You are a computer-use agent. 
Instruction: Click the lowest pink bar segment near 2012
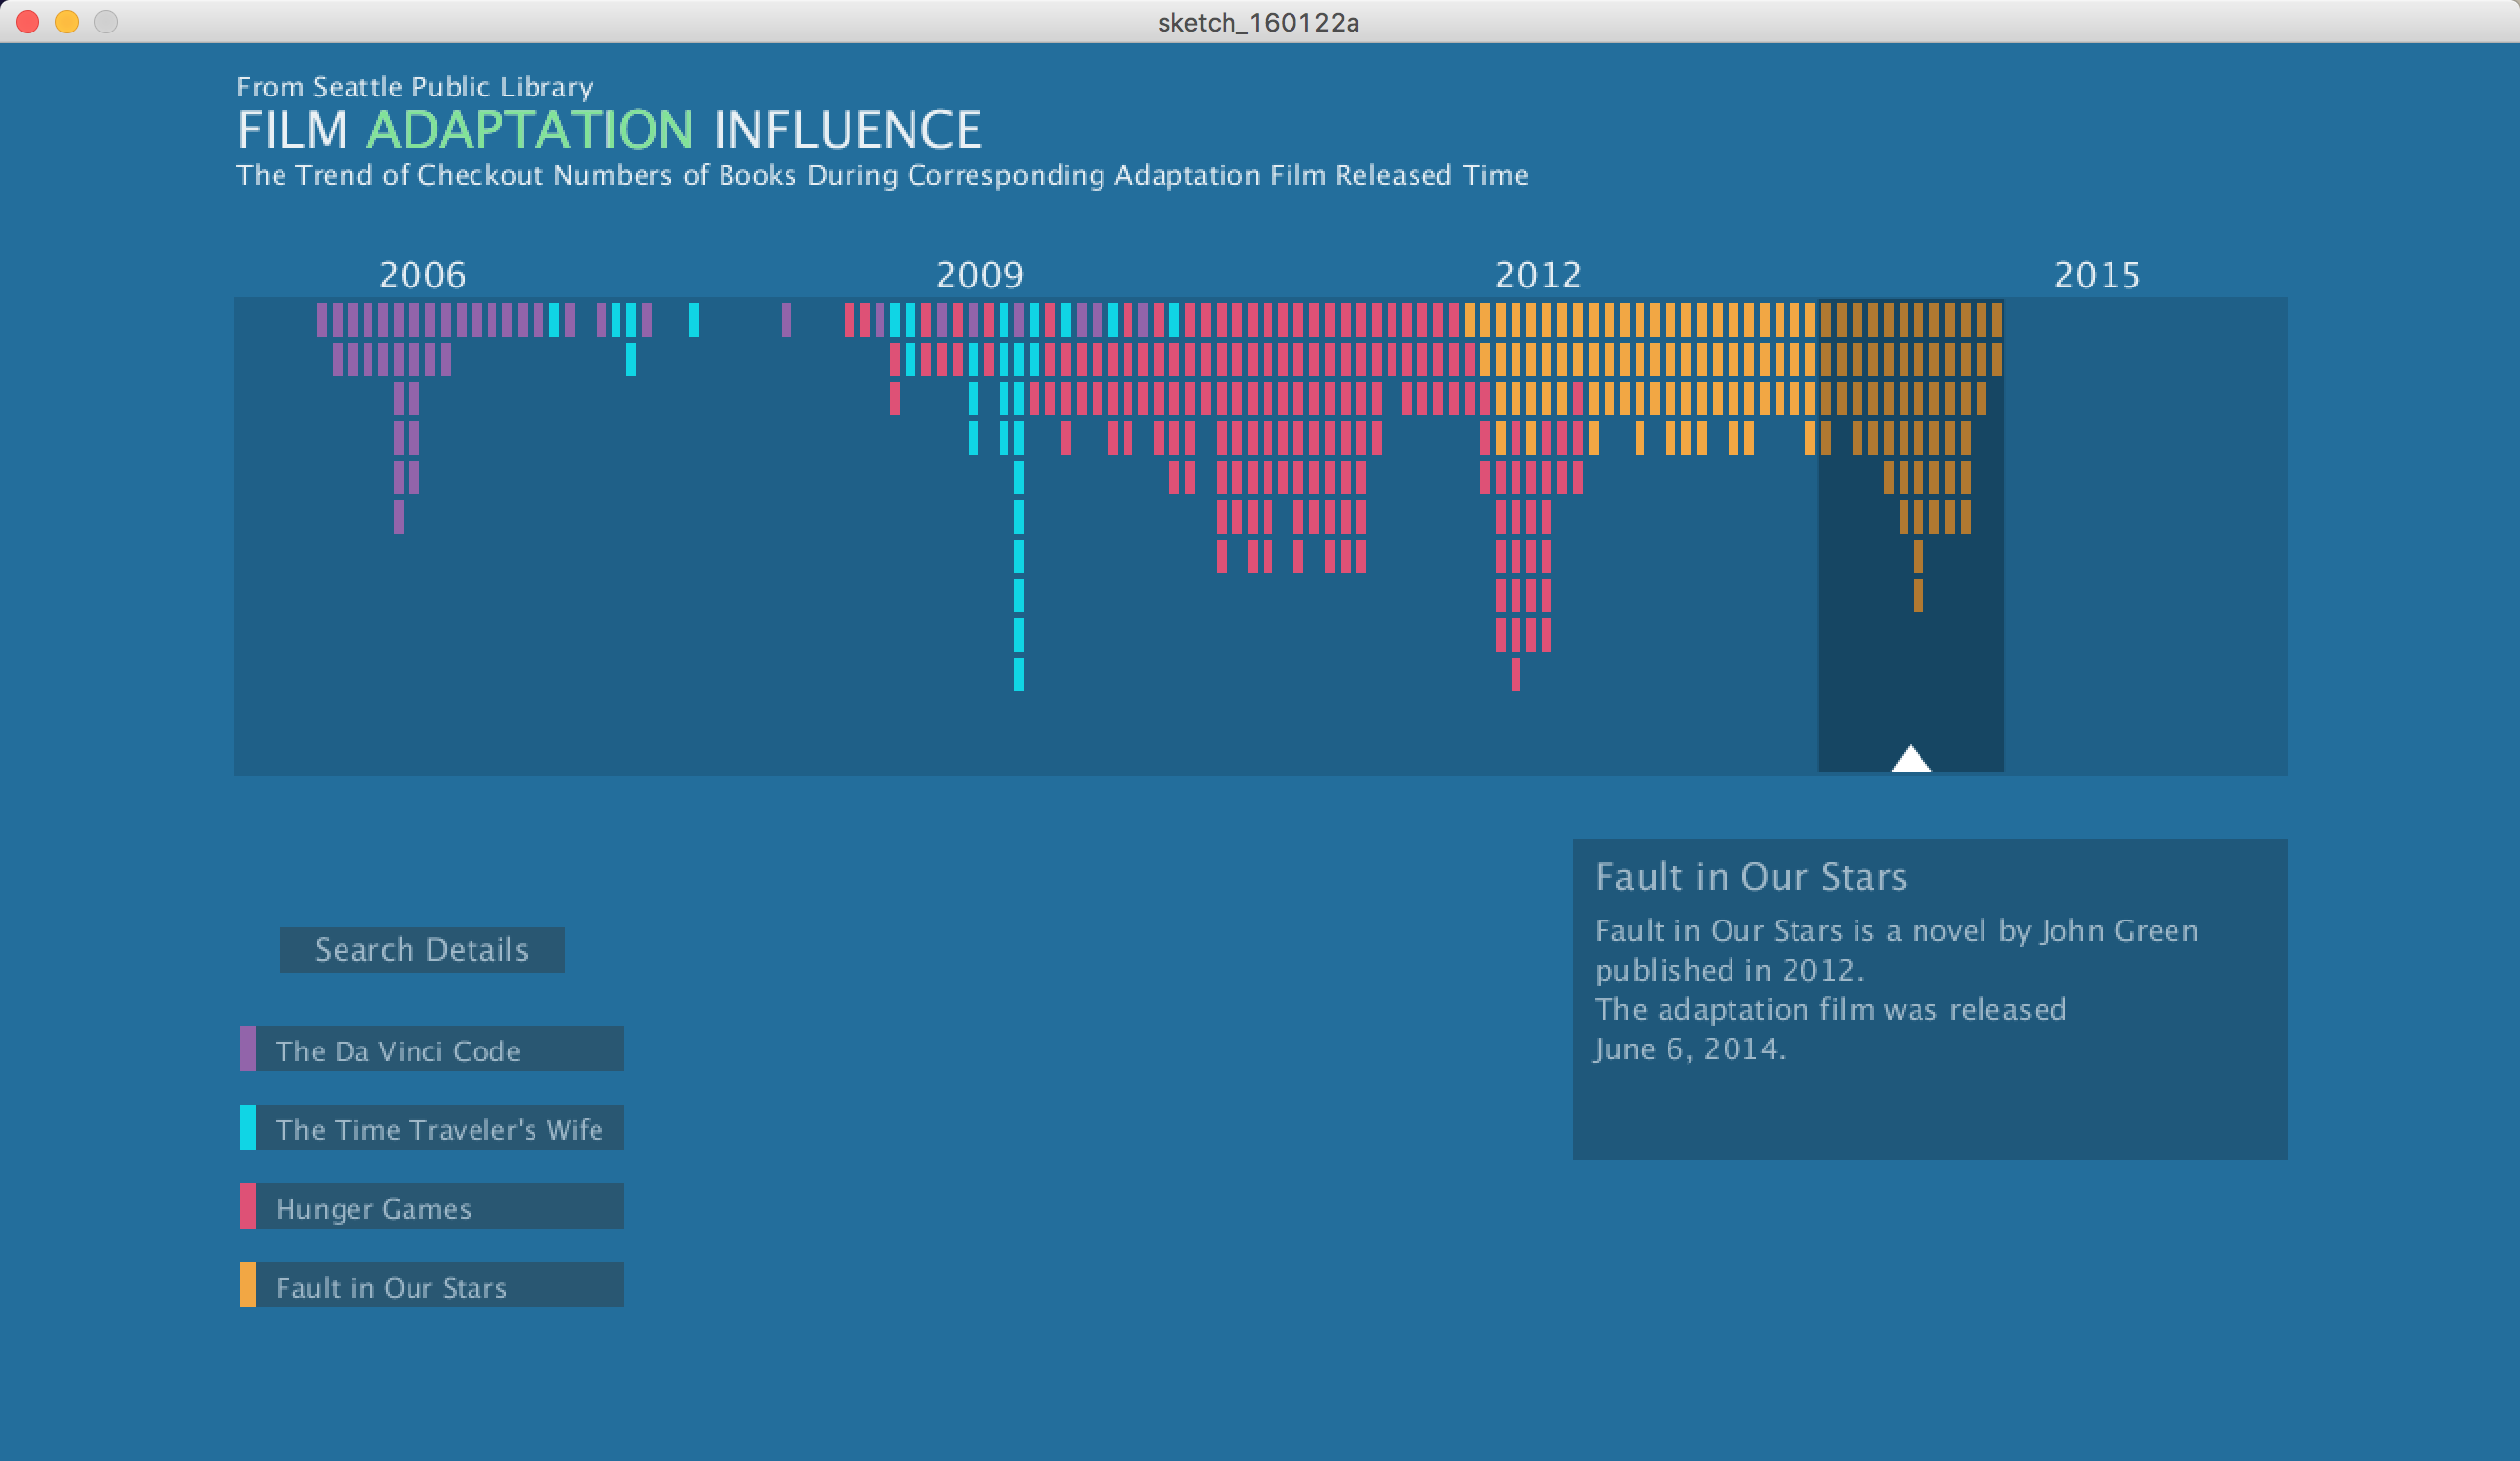tap(1515, 674)
